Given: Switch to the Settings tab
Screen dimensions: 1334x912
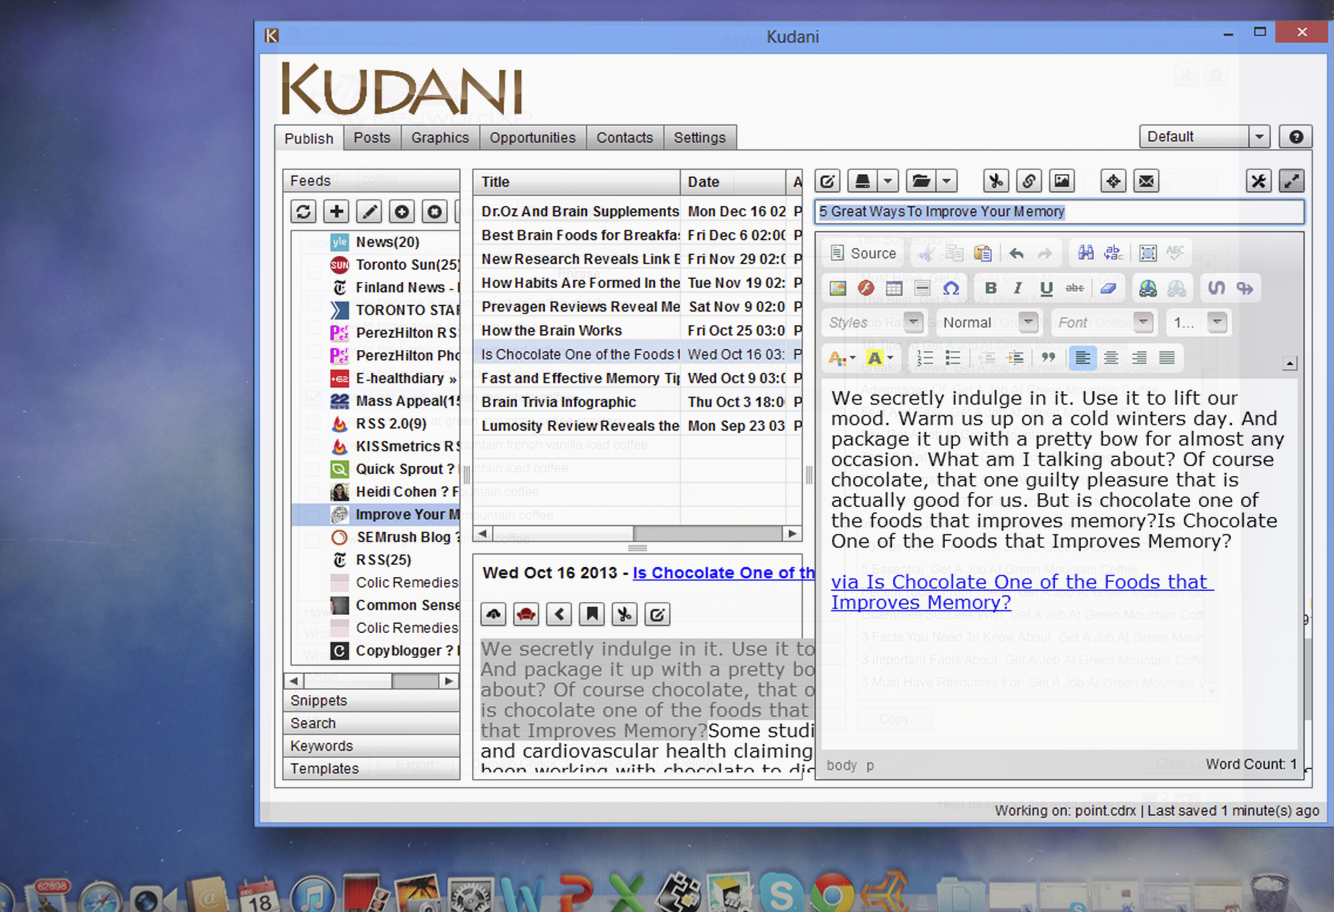Looking at the screenshot, I should pyautogui.click(x=700, y=137).
